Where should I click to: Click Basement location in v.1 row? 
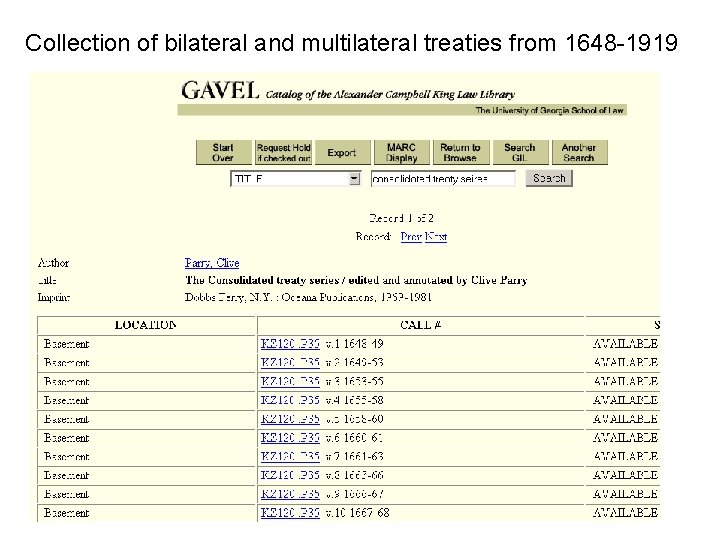point(67,344)
